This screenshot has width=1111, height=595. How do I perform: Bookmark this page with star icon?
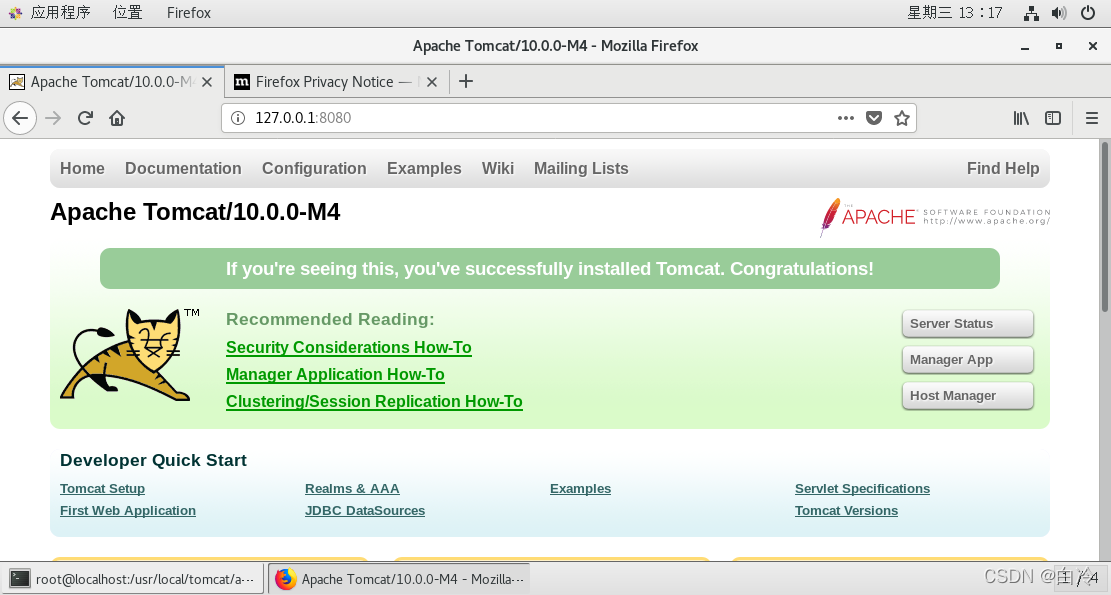[x=901, y=118]
